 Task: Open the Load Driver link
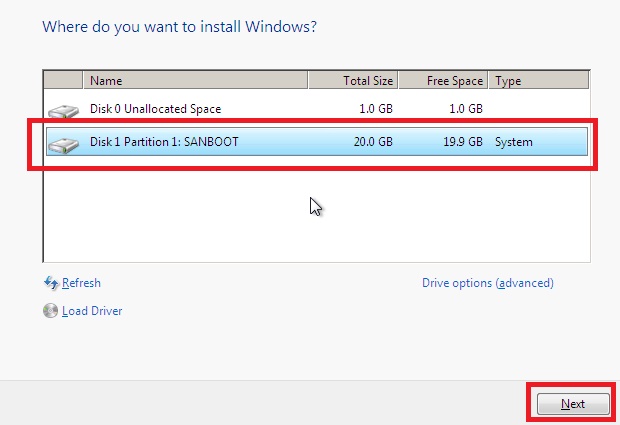click(92, 311)
